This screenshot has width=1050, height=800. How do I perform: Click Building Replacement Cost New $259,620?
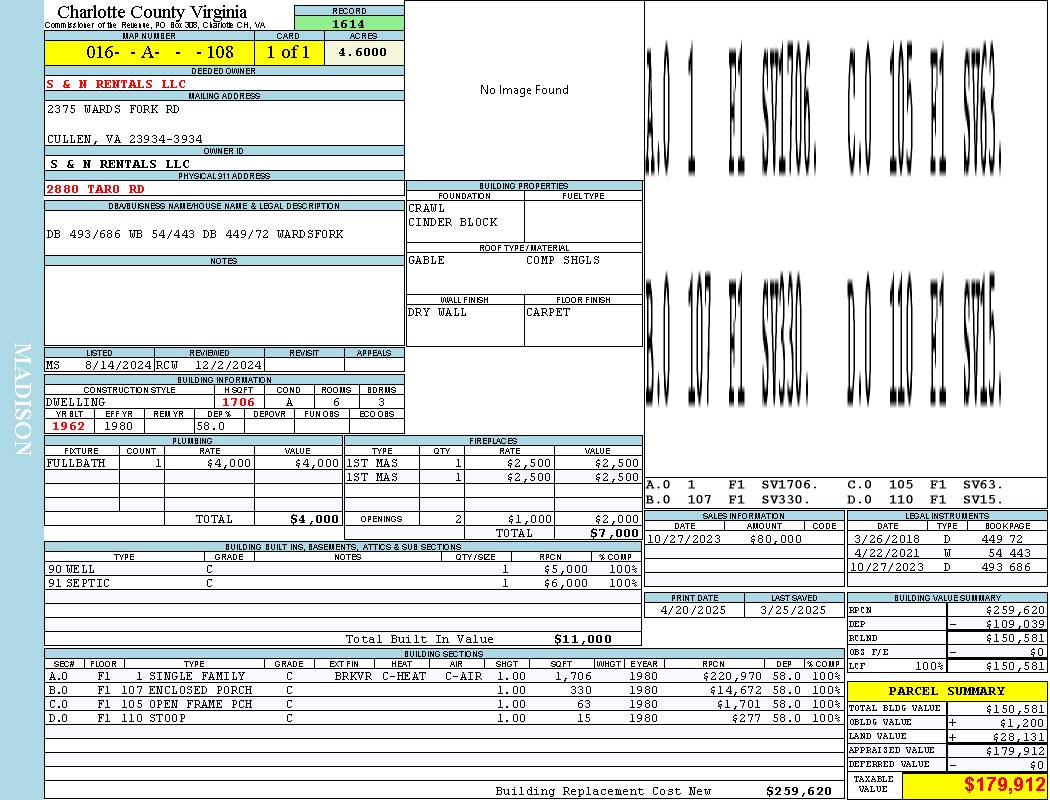[799, 791]
